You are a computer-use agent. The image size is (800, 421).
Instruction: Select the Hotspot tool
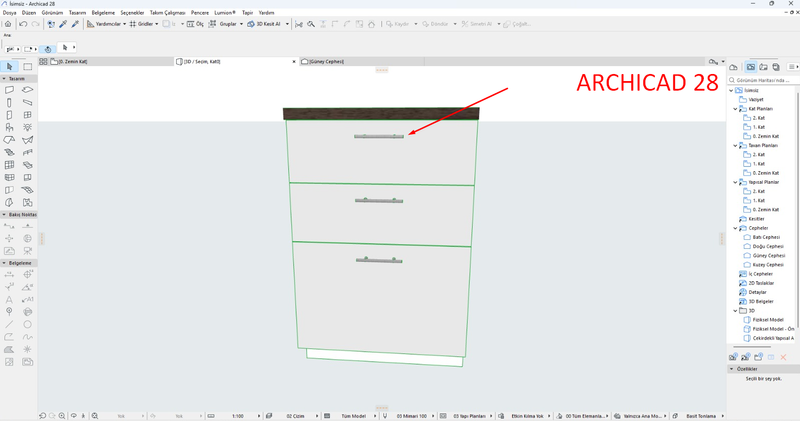tap(28, 350)
